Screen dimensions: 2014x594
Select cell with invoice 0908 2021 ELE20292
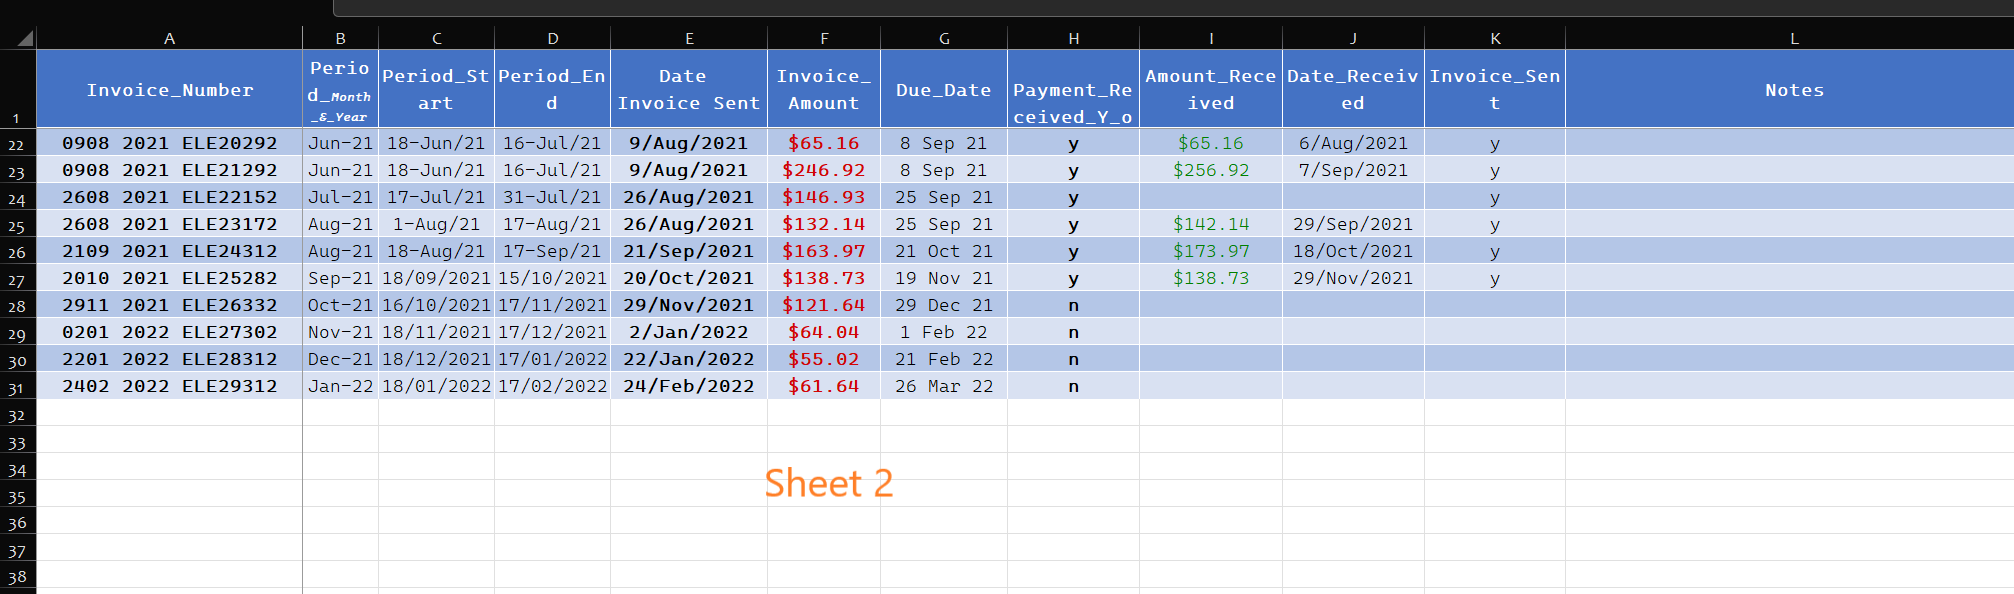169,143
